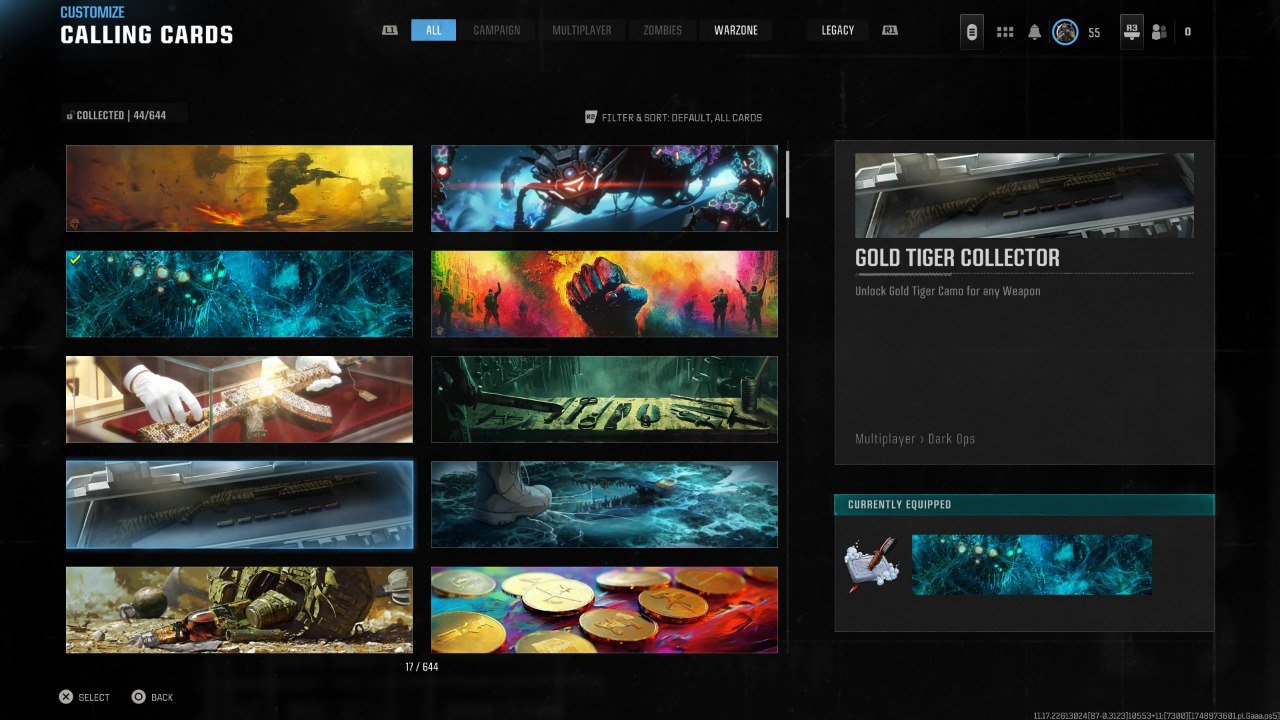
Task: Click the Gold Tiger Collector title
Action: click(x=957, y=258)
